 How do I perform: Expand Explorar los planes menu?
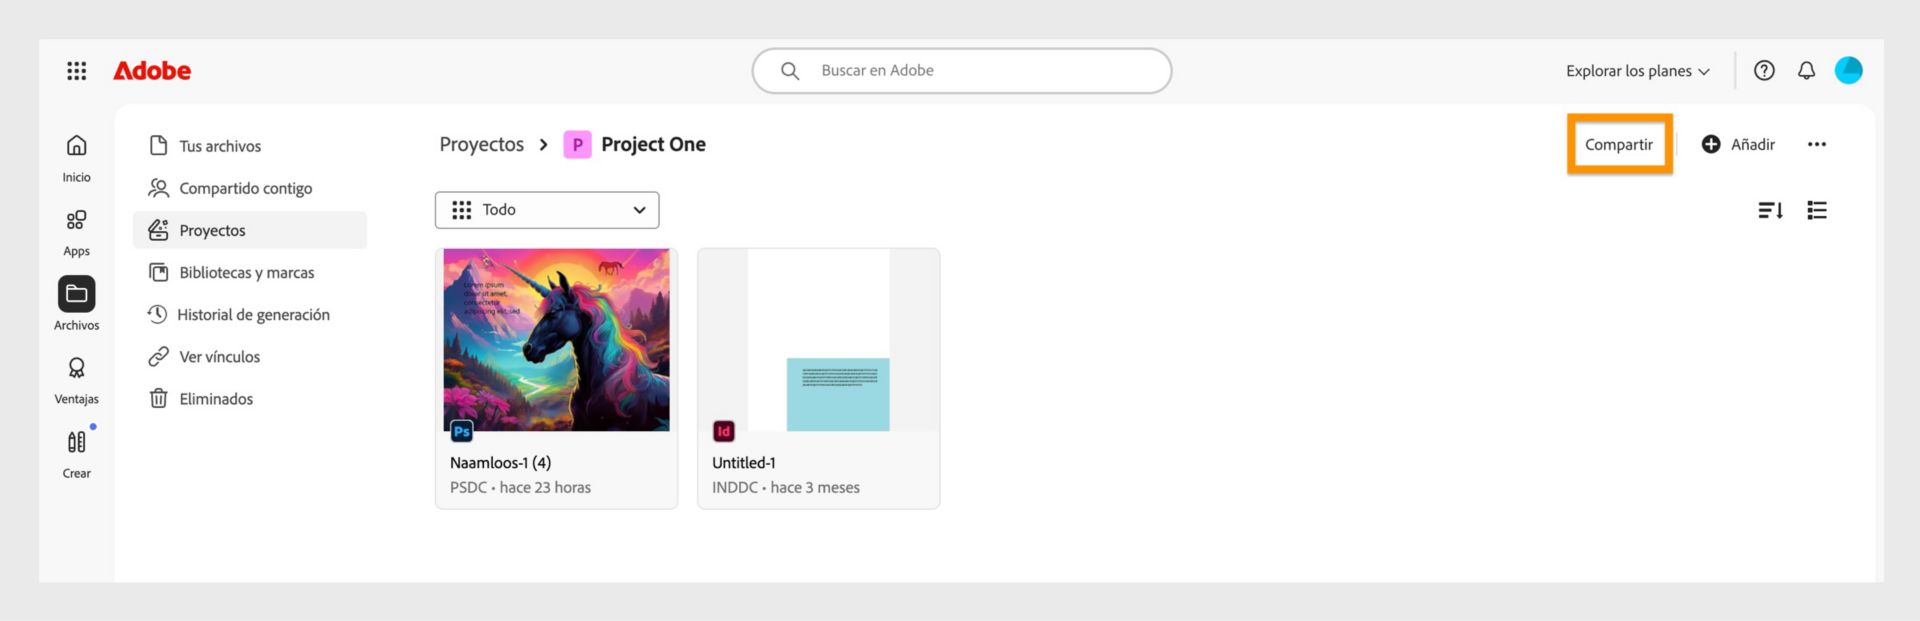tap(1637, 71)
